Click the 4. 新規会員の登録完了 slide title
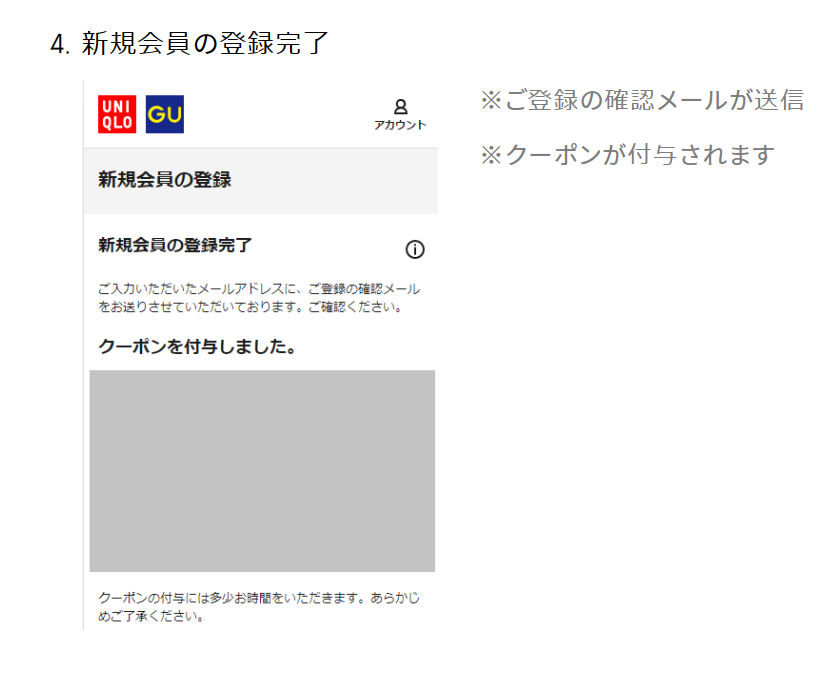The width and height of the screenshot is (838, 682). pos(189,43)
